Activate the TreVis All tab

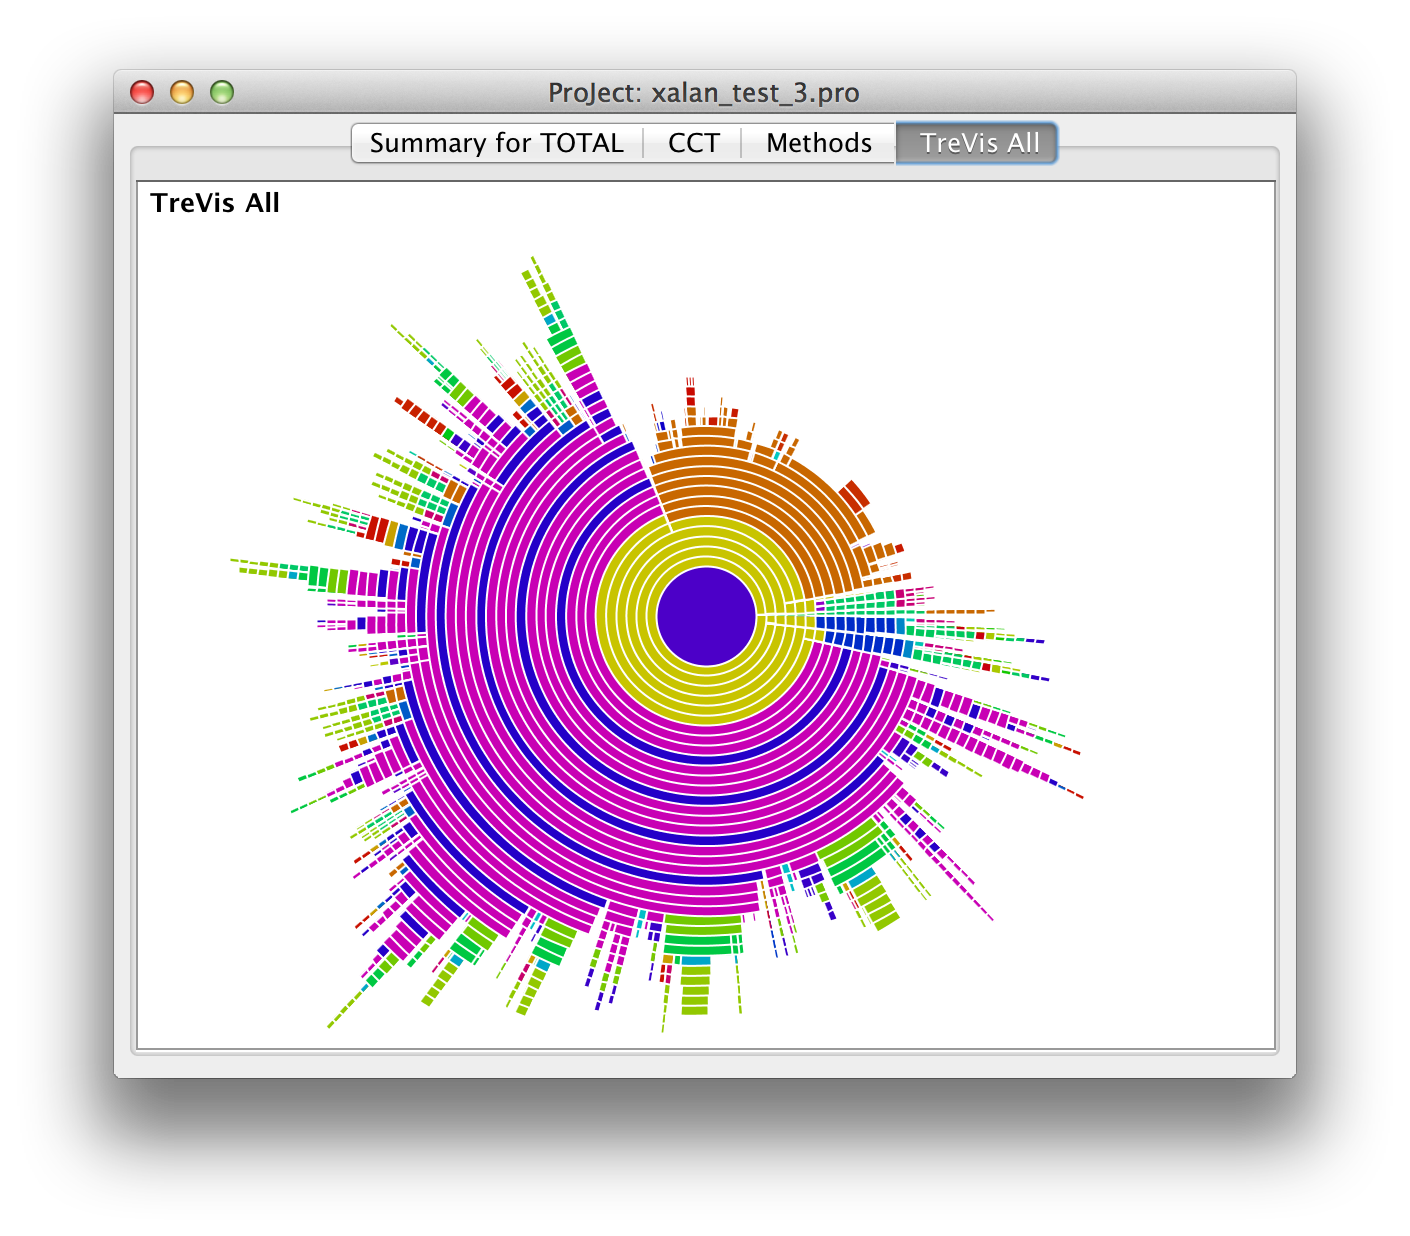pos(978,143)
